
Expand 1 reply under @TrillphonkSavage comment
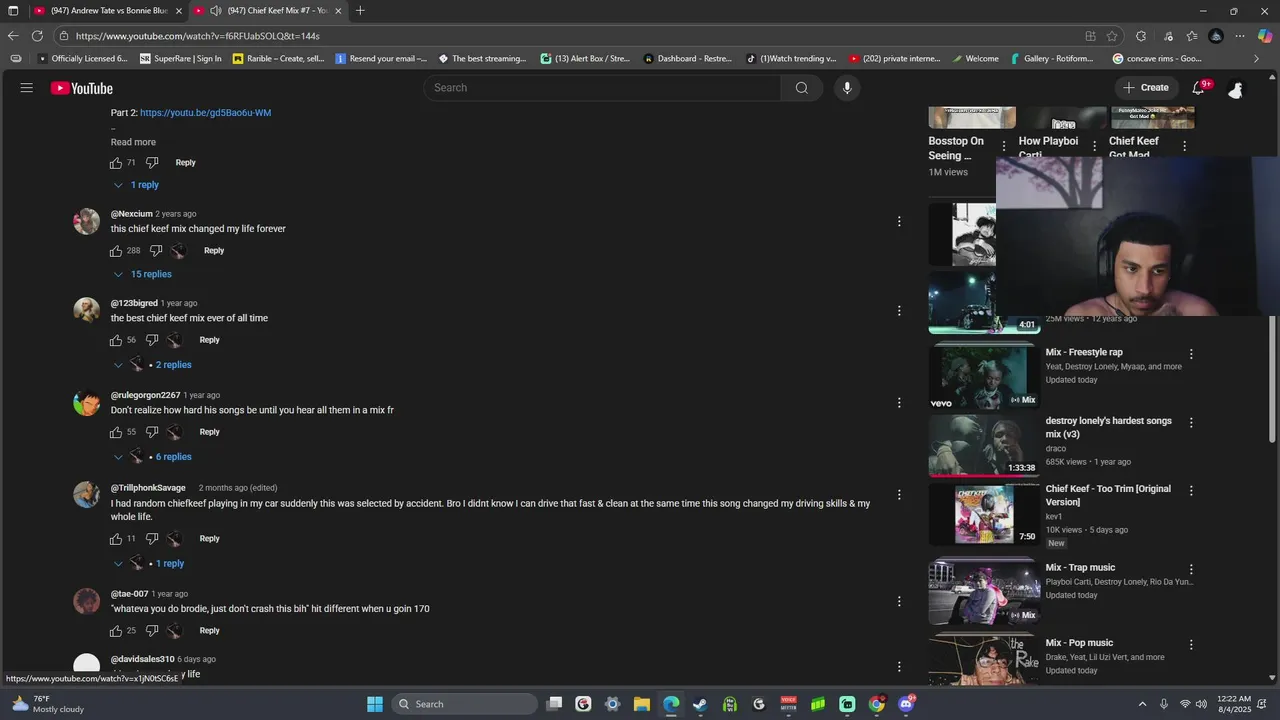[x=149, y=564]
